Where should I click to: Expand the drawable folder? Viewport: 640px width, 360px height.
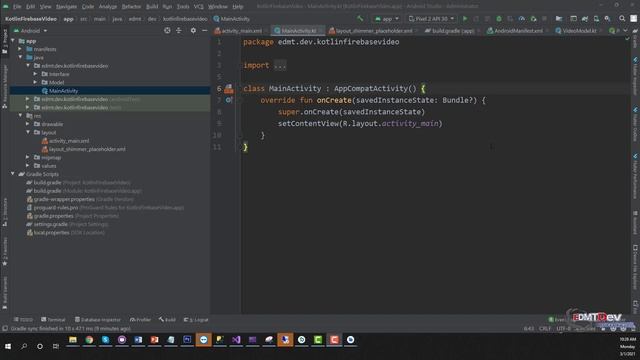(x=28, y=124)
